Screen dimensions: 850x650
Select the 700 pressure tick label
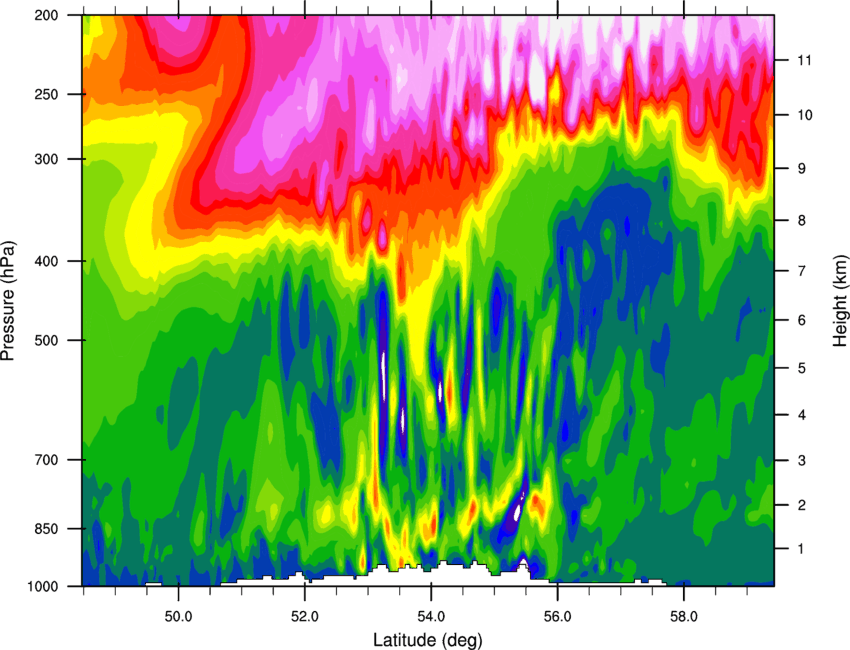point(47,460)
